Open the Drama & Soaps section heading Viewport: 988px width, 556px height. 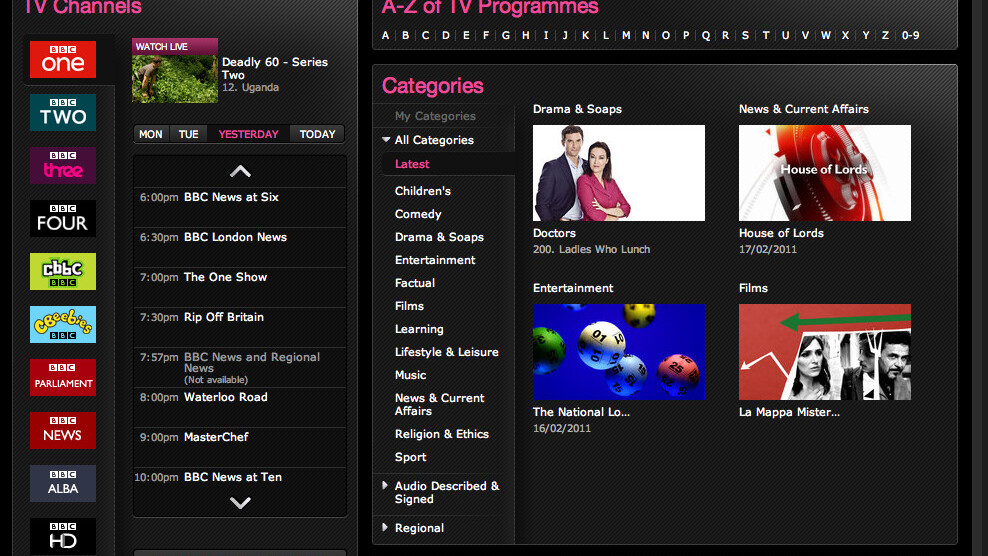tap(577, 109)
